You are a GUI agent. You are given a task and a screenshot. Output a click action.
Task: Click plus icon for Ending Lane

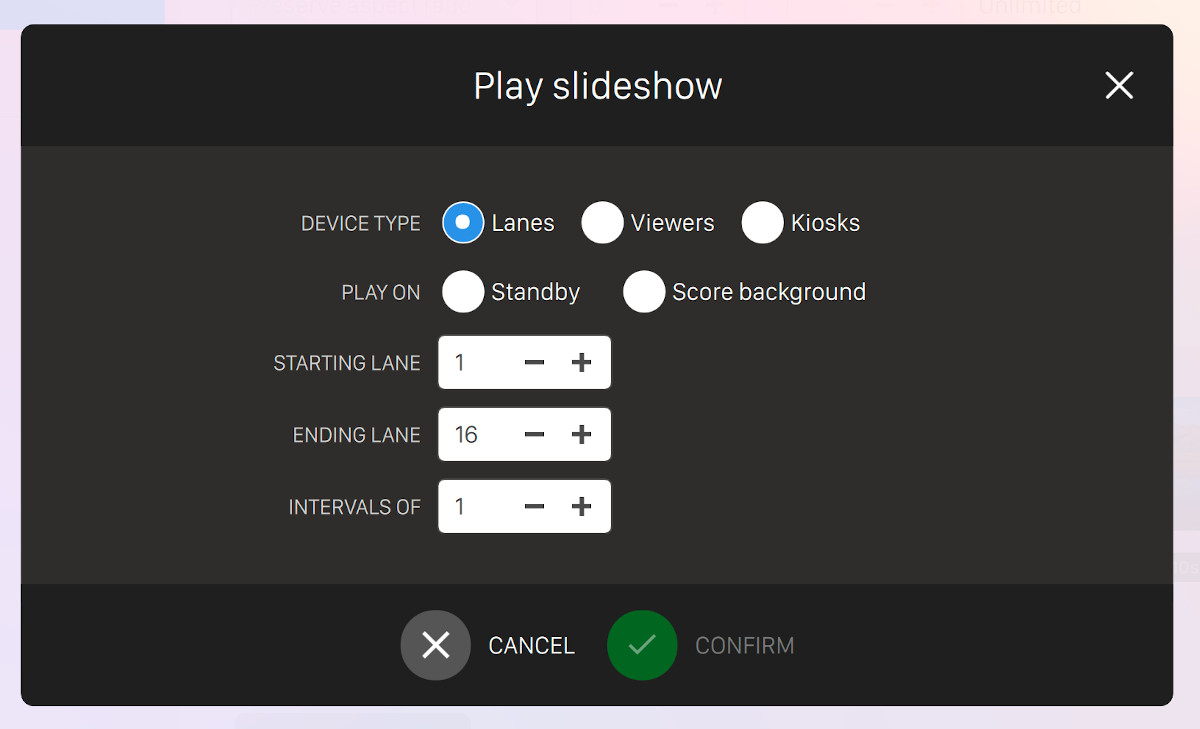click(581, 435)
